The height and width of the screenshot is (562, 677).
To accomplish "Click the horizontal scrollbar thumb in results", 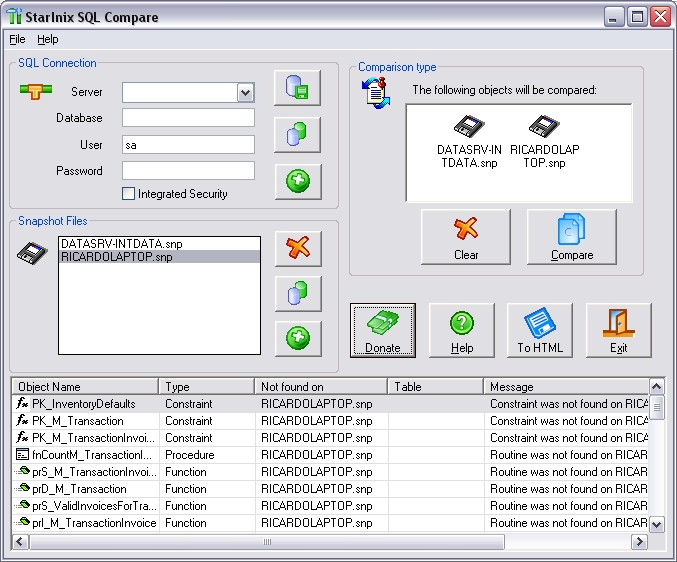I will (267, 541).
